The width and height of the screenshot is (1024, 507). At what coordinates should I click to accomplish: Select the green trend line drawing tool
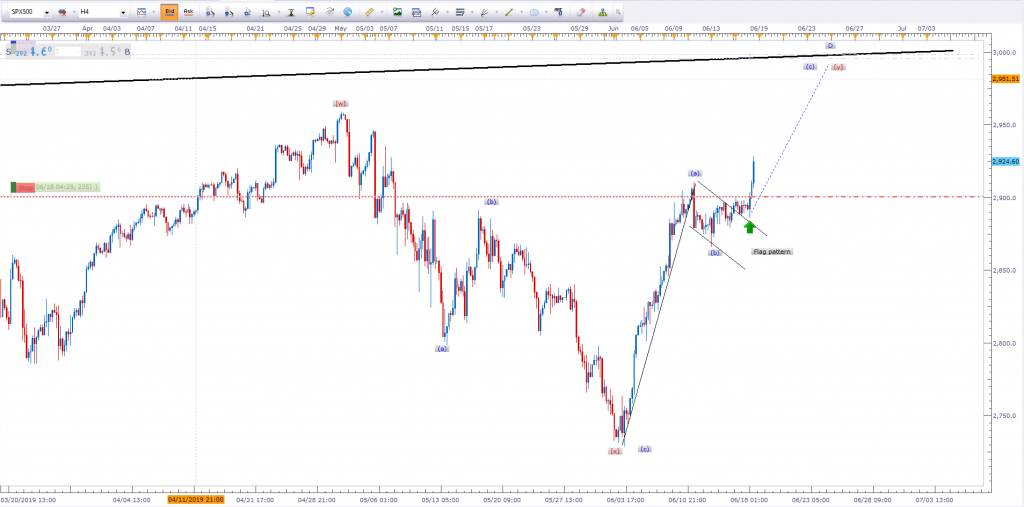[x=509, y=12]
